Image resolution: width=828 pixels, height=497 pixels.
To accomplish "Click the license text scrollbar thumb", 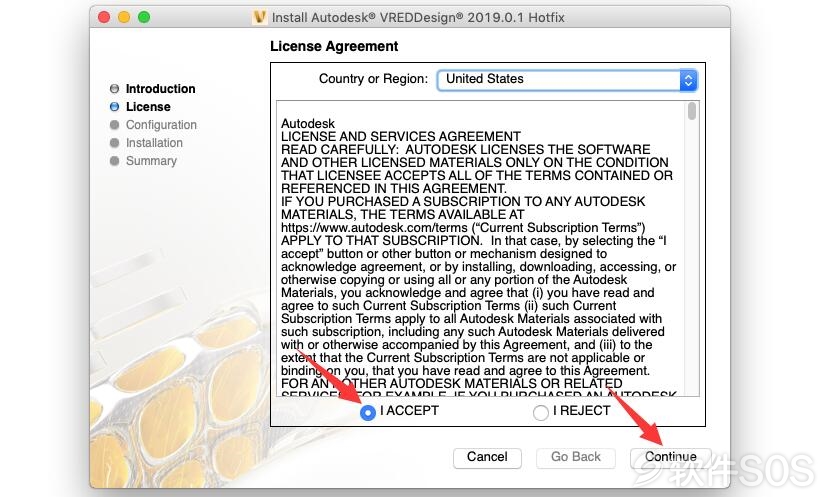I will click(x=692, y=111).
